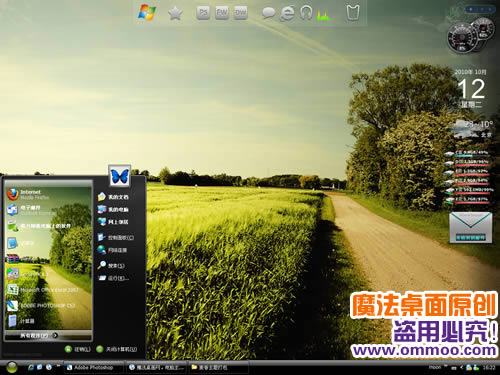Open the chat bubbles icon in dock
Image resolution: width=500 pixels, height=375 pixels.
[268, 13]
